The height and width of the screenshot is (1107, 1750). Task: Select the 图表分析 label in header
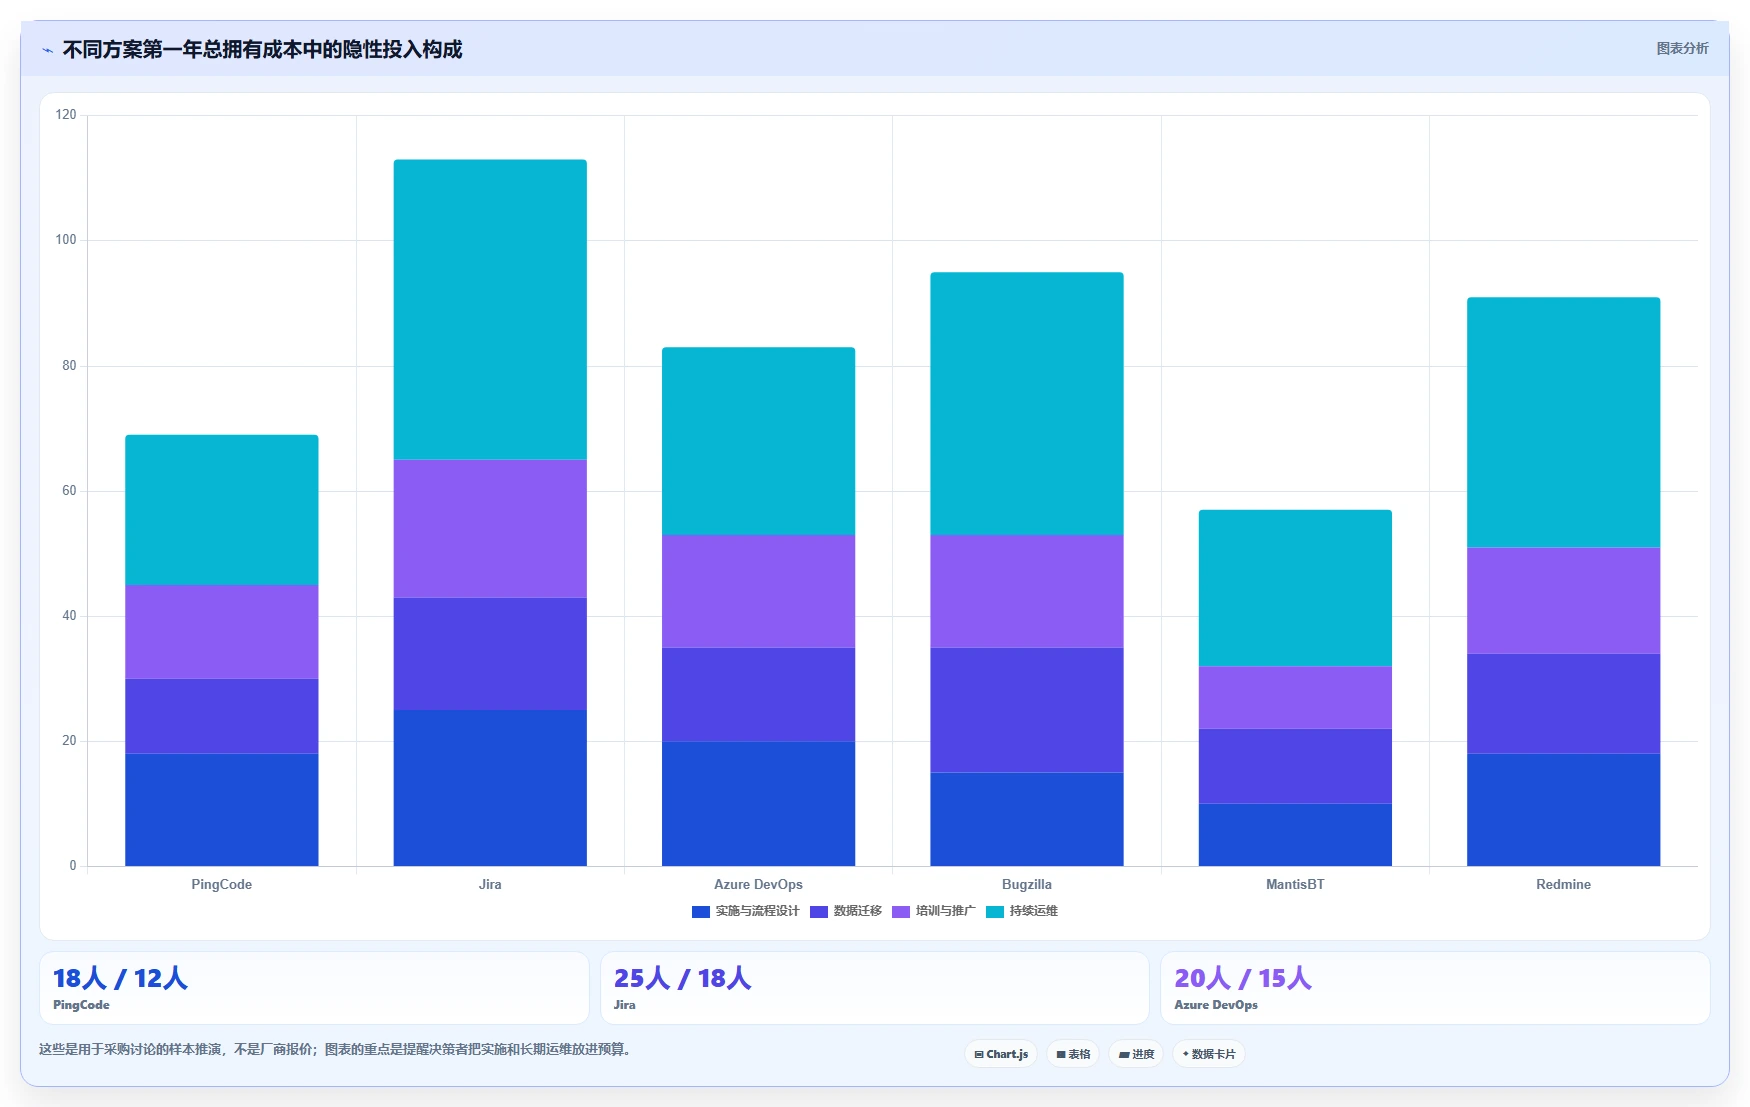[x=1682, y=48]
